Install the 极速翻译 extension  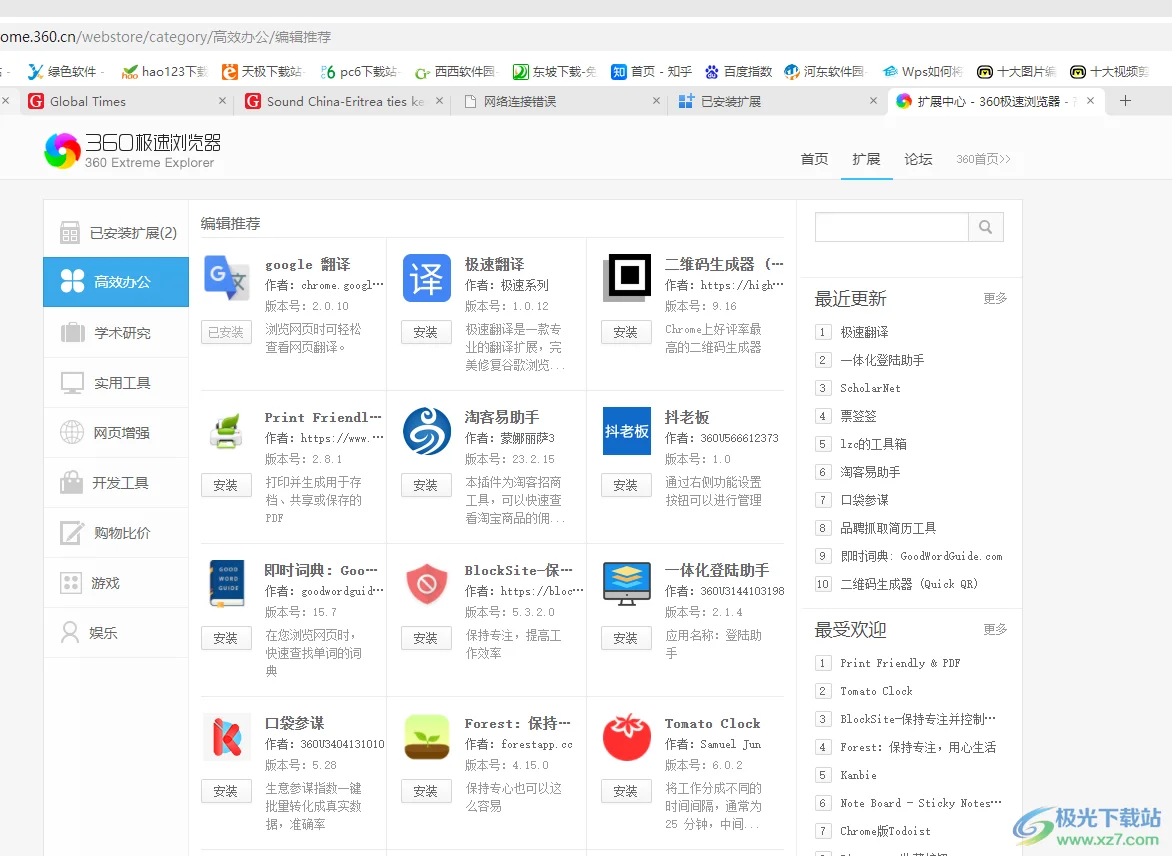coord(426,332)
